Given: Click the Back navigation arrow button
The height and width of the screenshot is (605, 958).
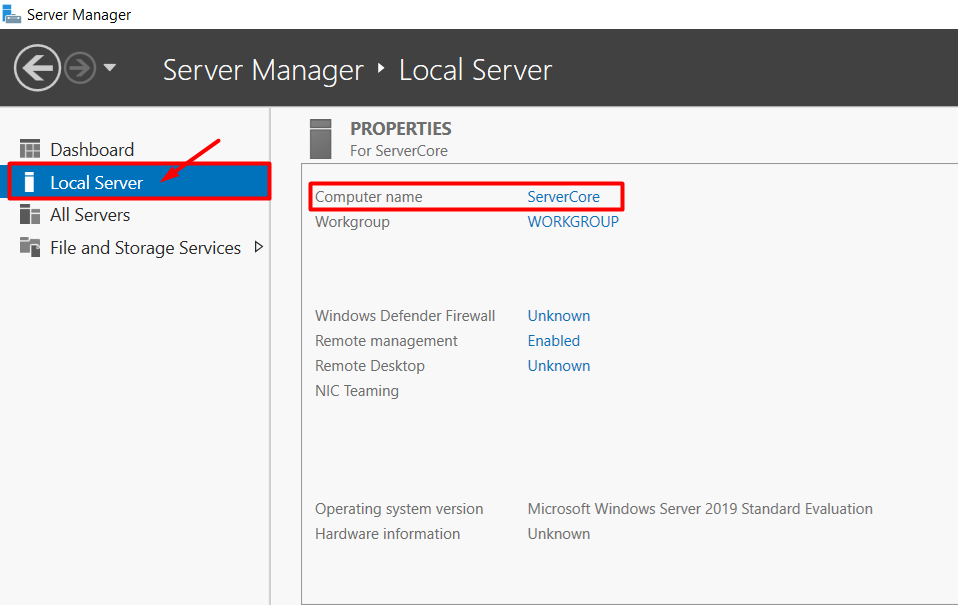Looking at the screenshot, I should tap(37, 68).
